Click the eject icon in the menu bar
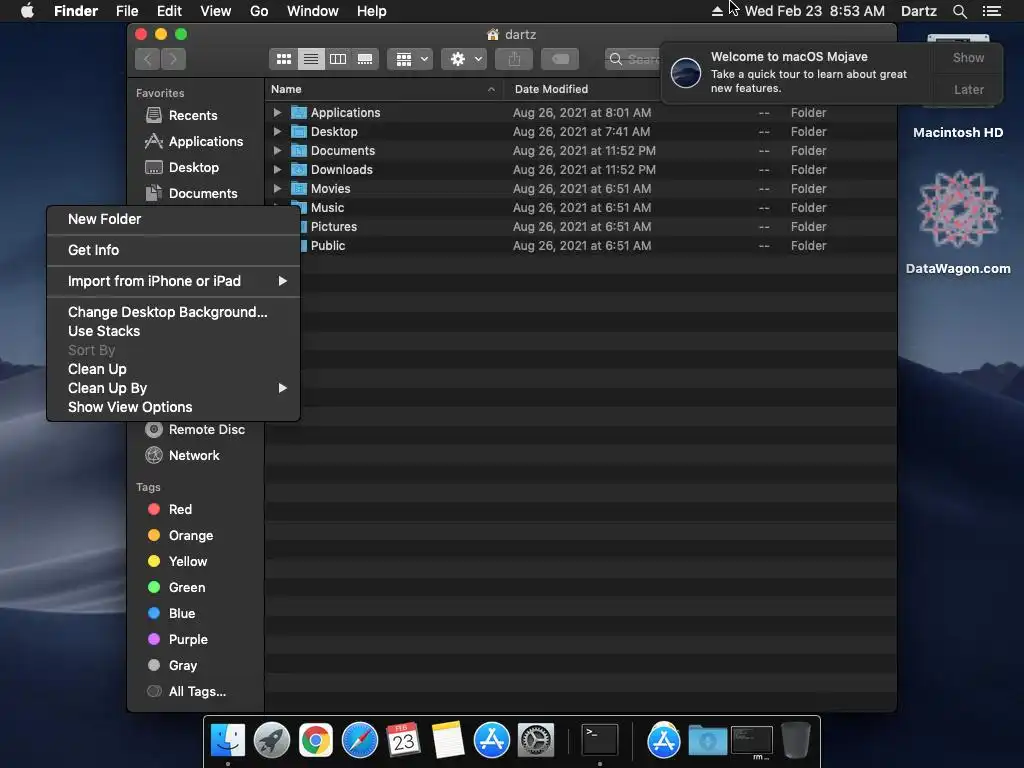 [x=717, y=11]
